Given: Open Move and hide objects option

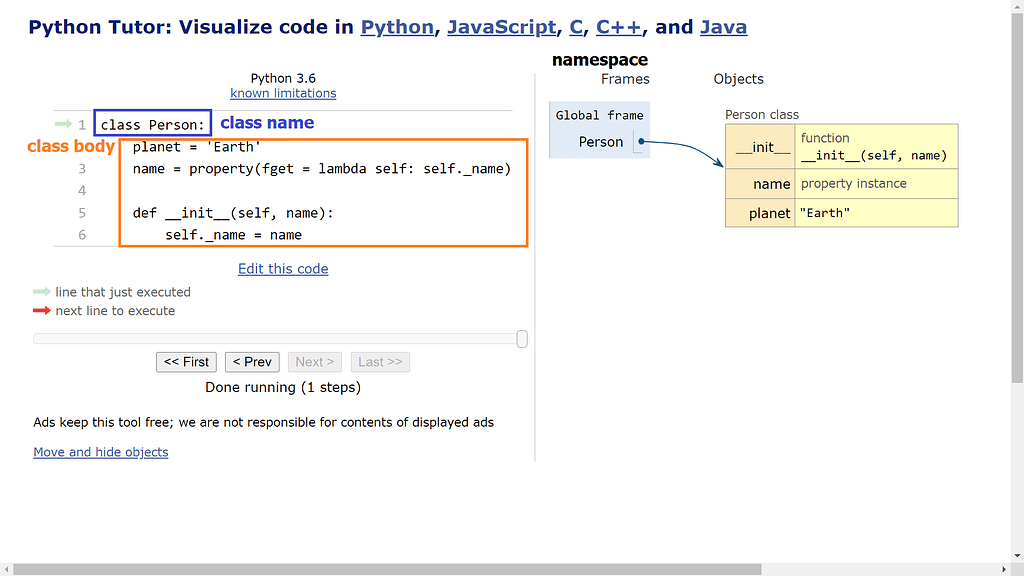Looking at the screenshot, I should pyautogui.click(x=101, y=452).
